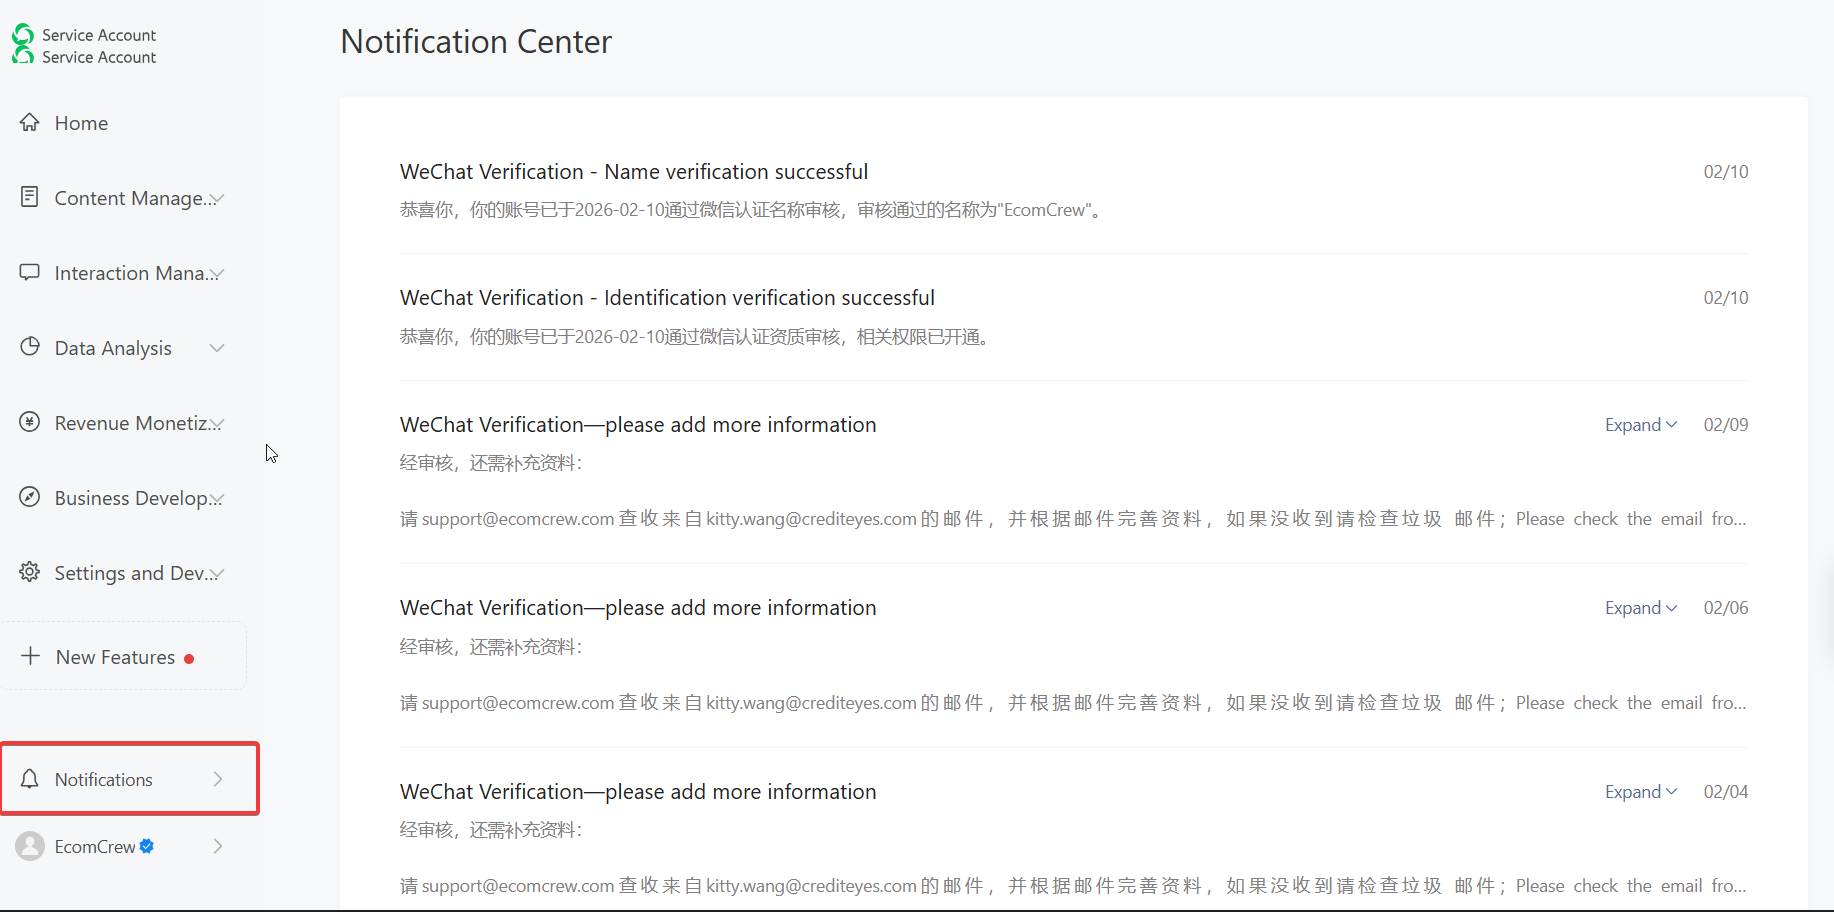Screen dimensions: 1834x912
Task: Click the EcomCrew profile avatar
Action: coord(30,846)
